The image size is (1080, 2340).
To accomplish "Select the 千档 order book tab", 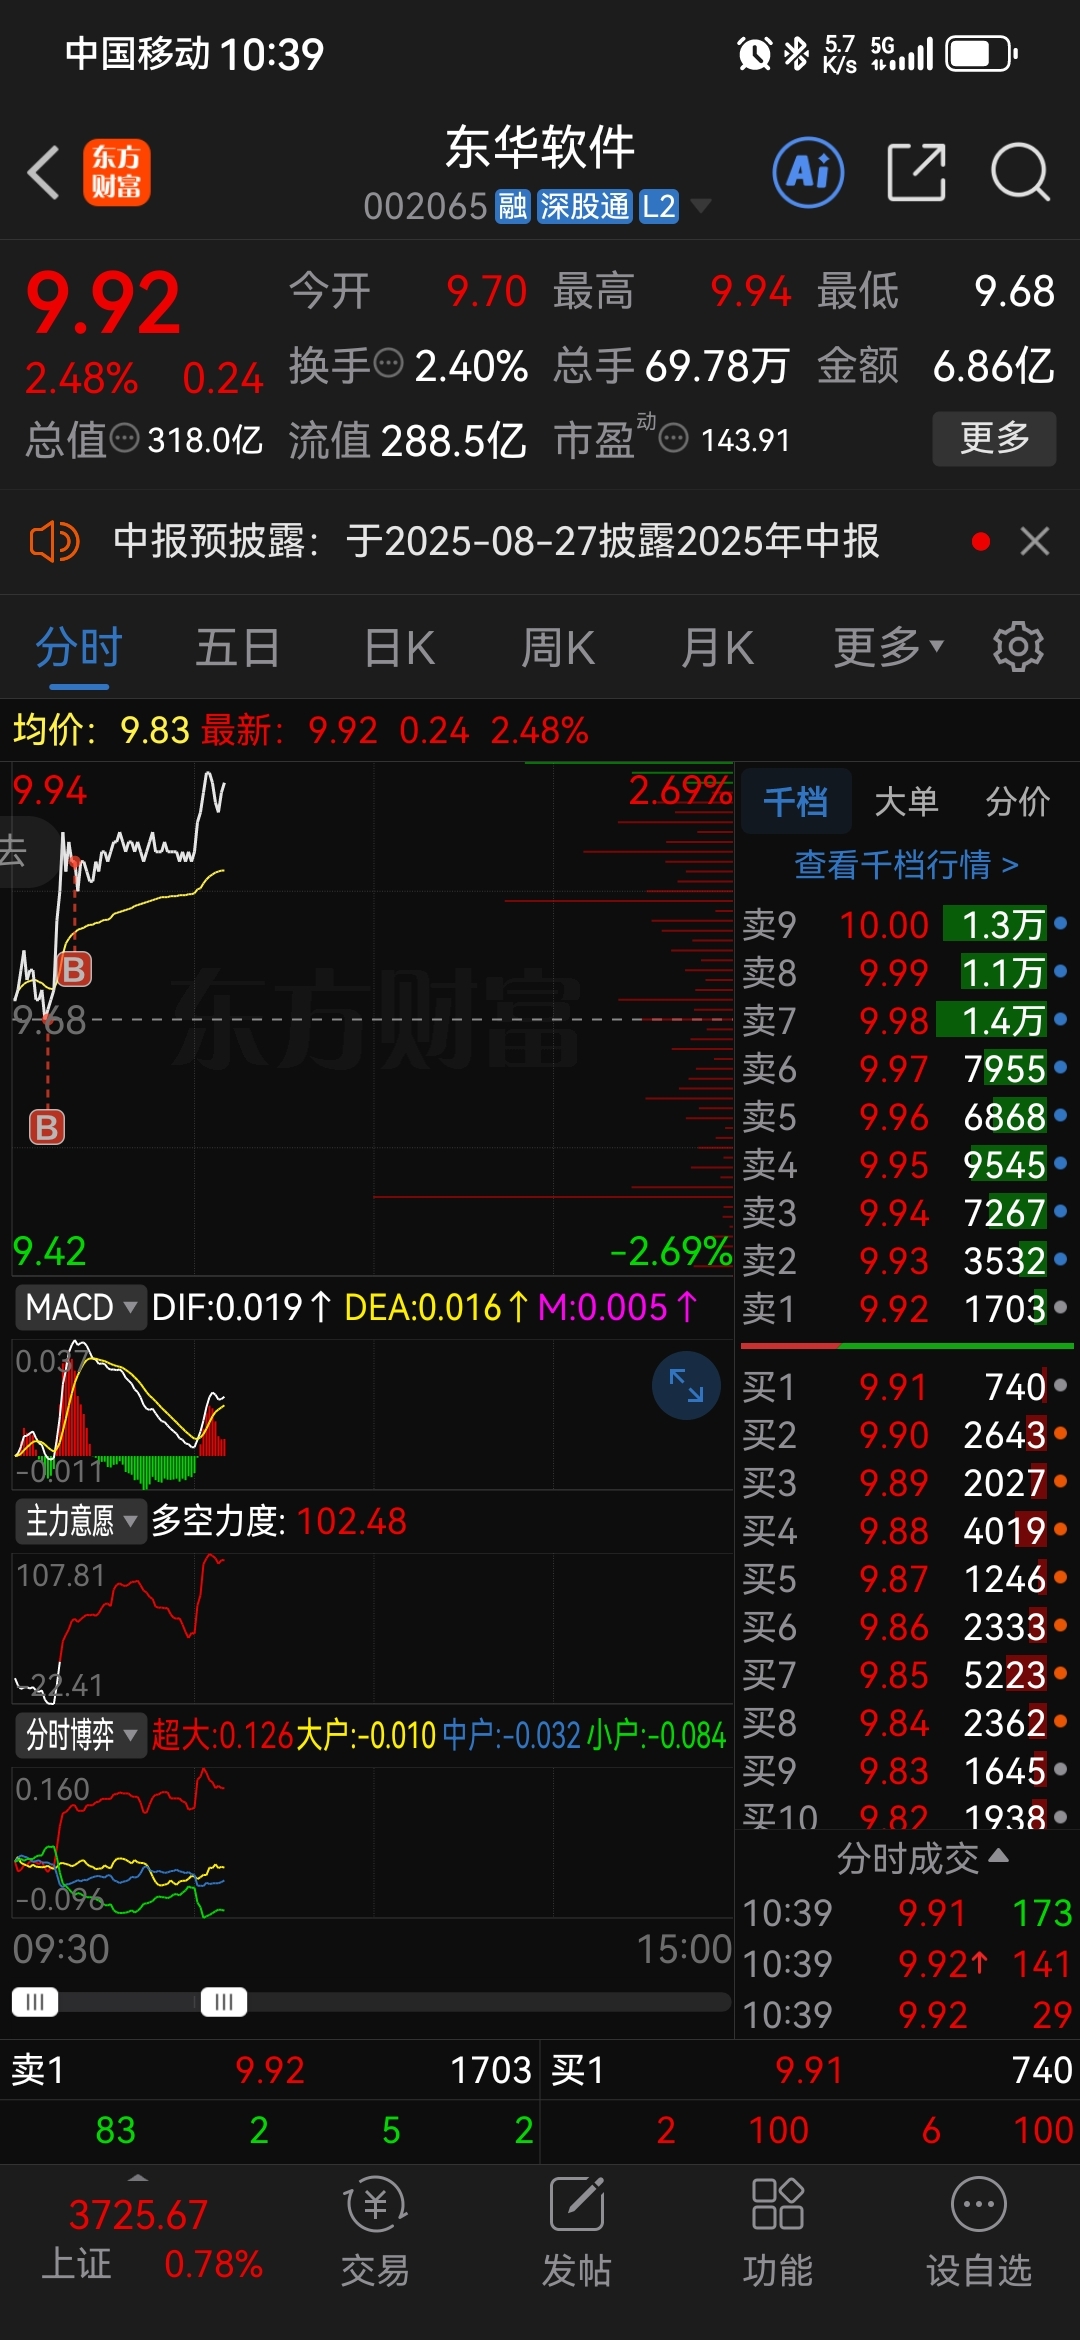I will (x=796, y=801).
